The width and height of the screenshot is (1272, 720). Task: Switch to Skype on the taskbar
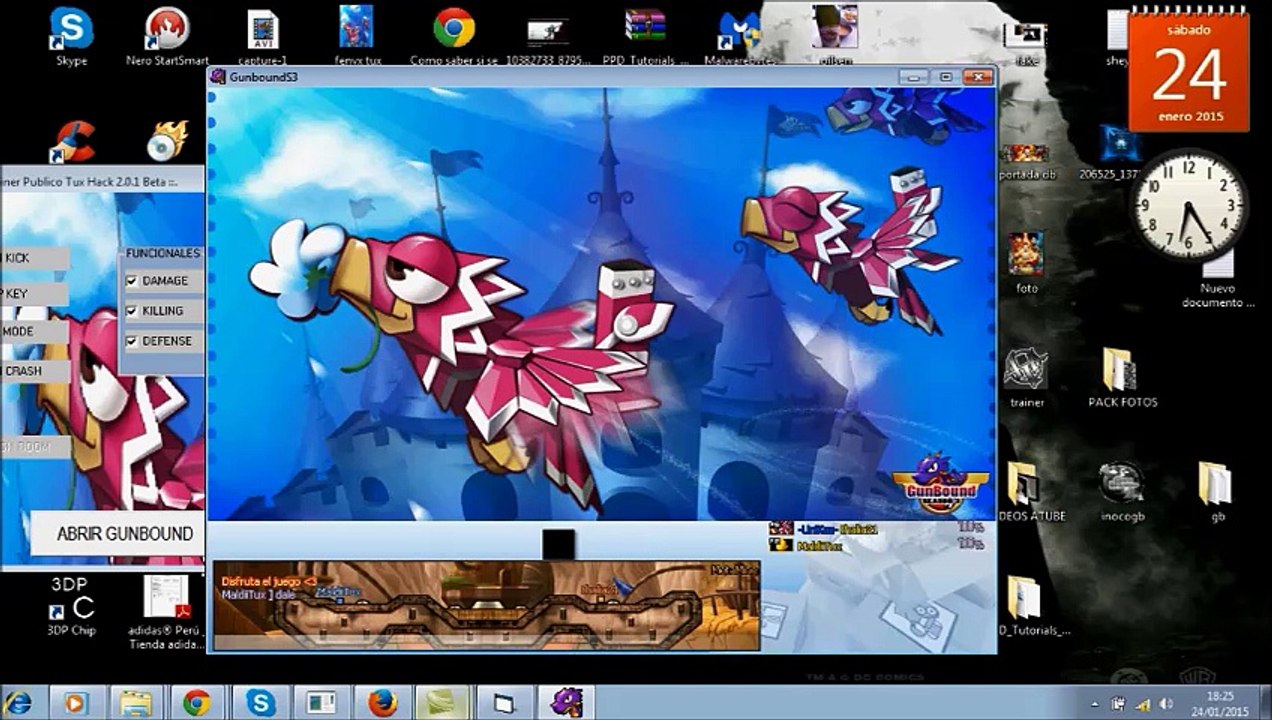coord(260,703)
